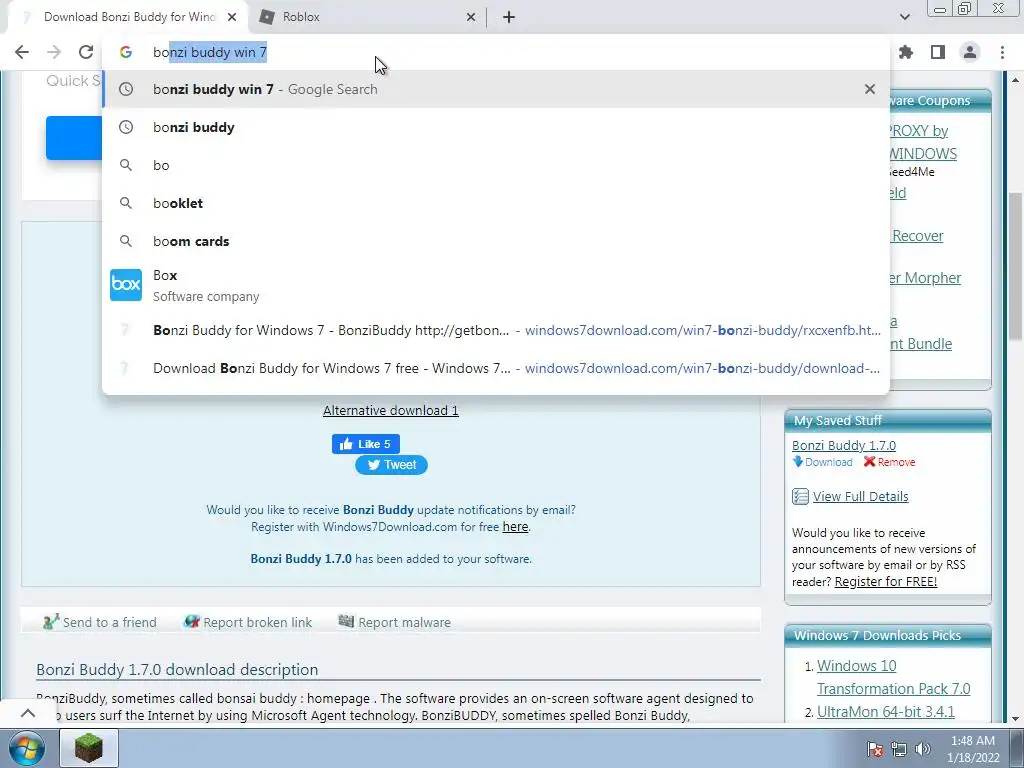The height and width of the screenshot is (768, 1024).
Task: Pick the 'bo' search suggestion
Action: (496, 165)
